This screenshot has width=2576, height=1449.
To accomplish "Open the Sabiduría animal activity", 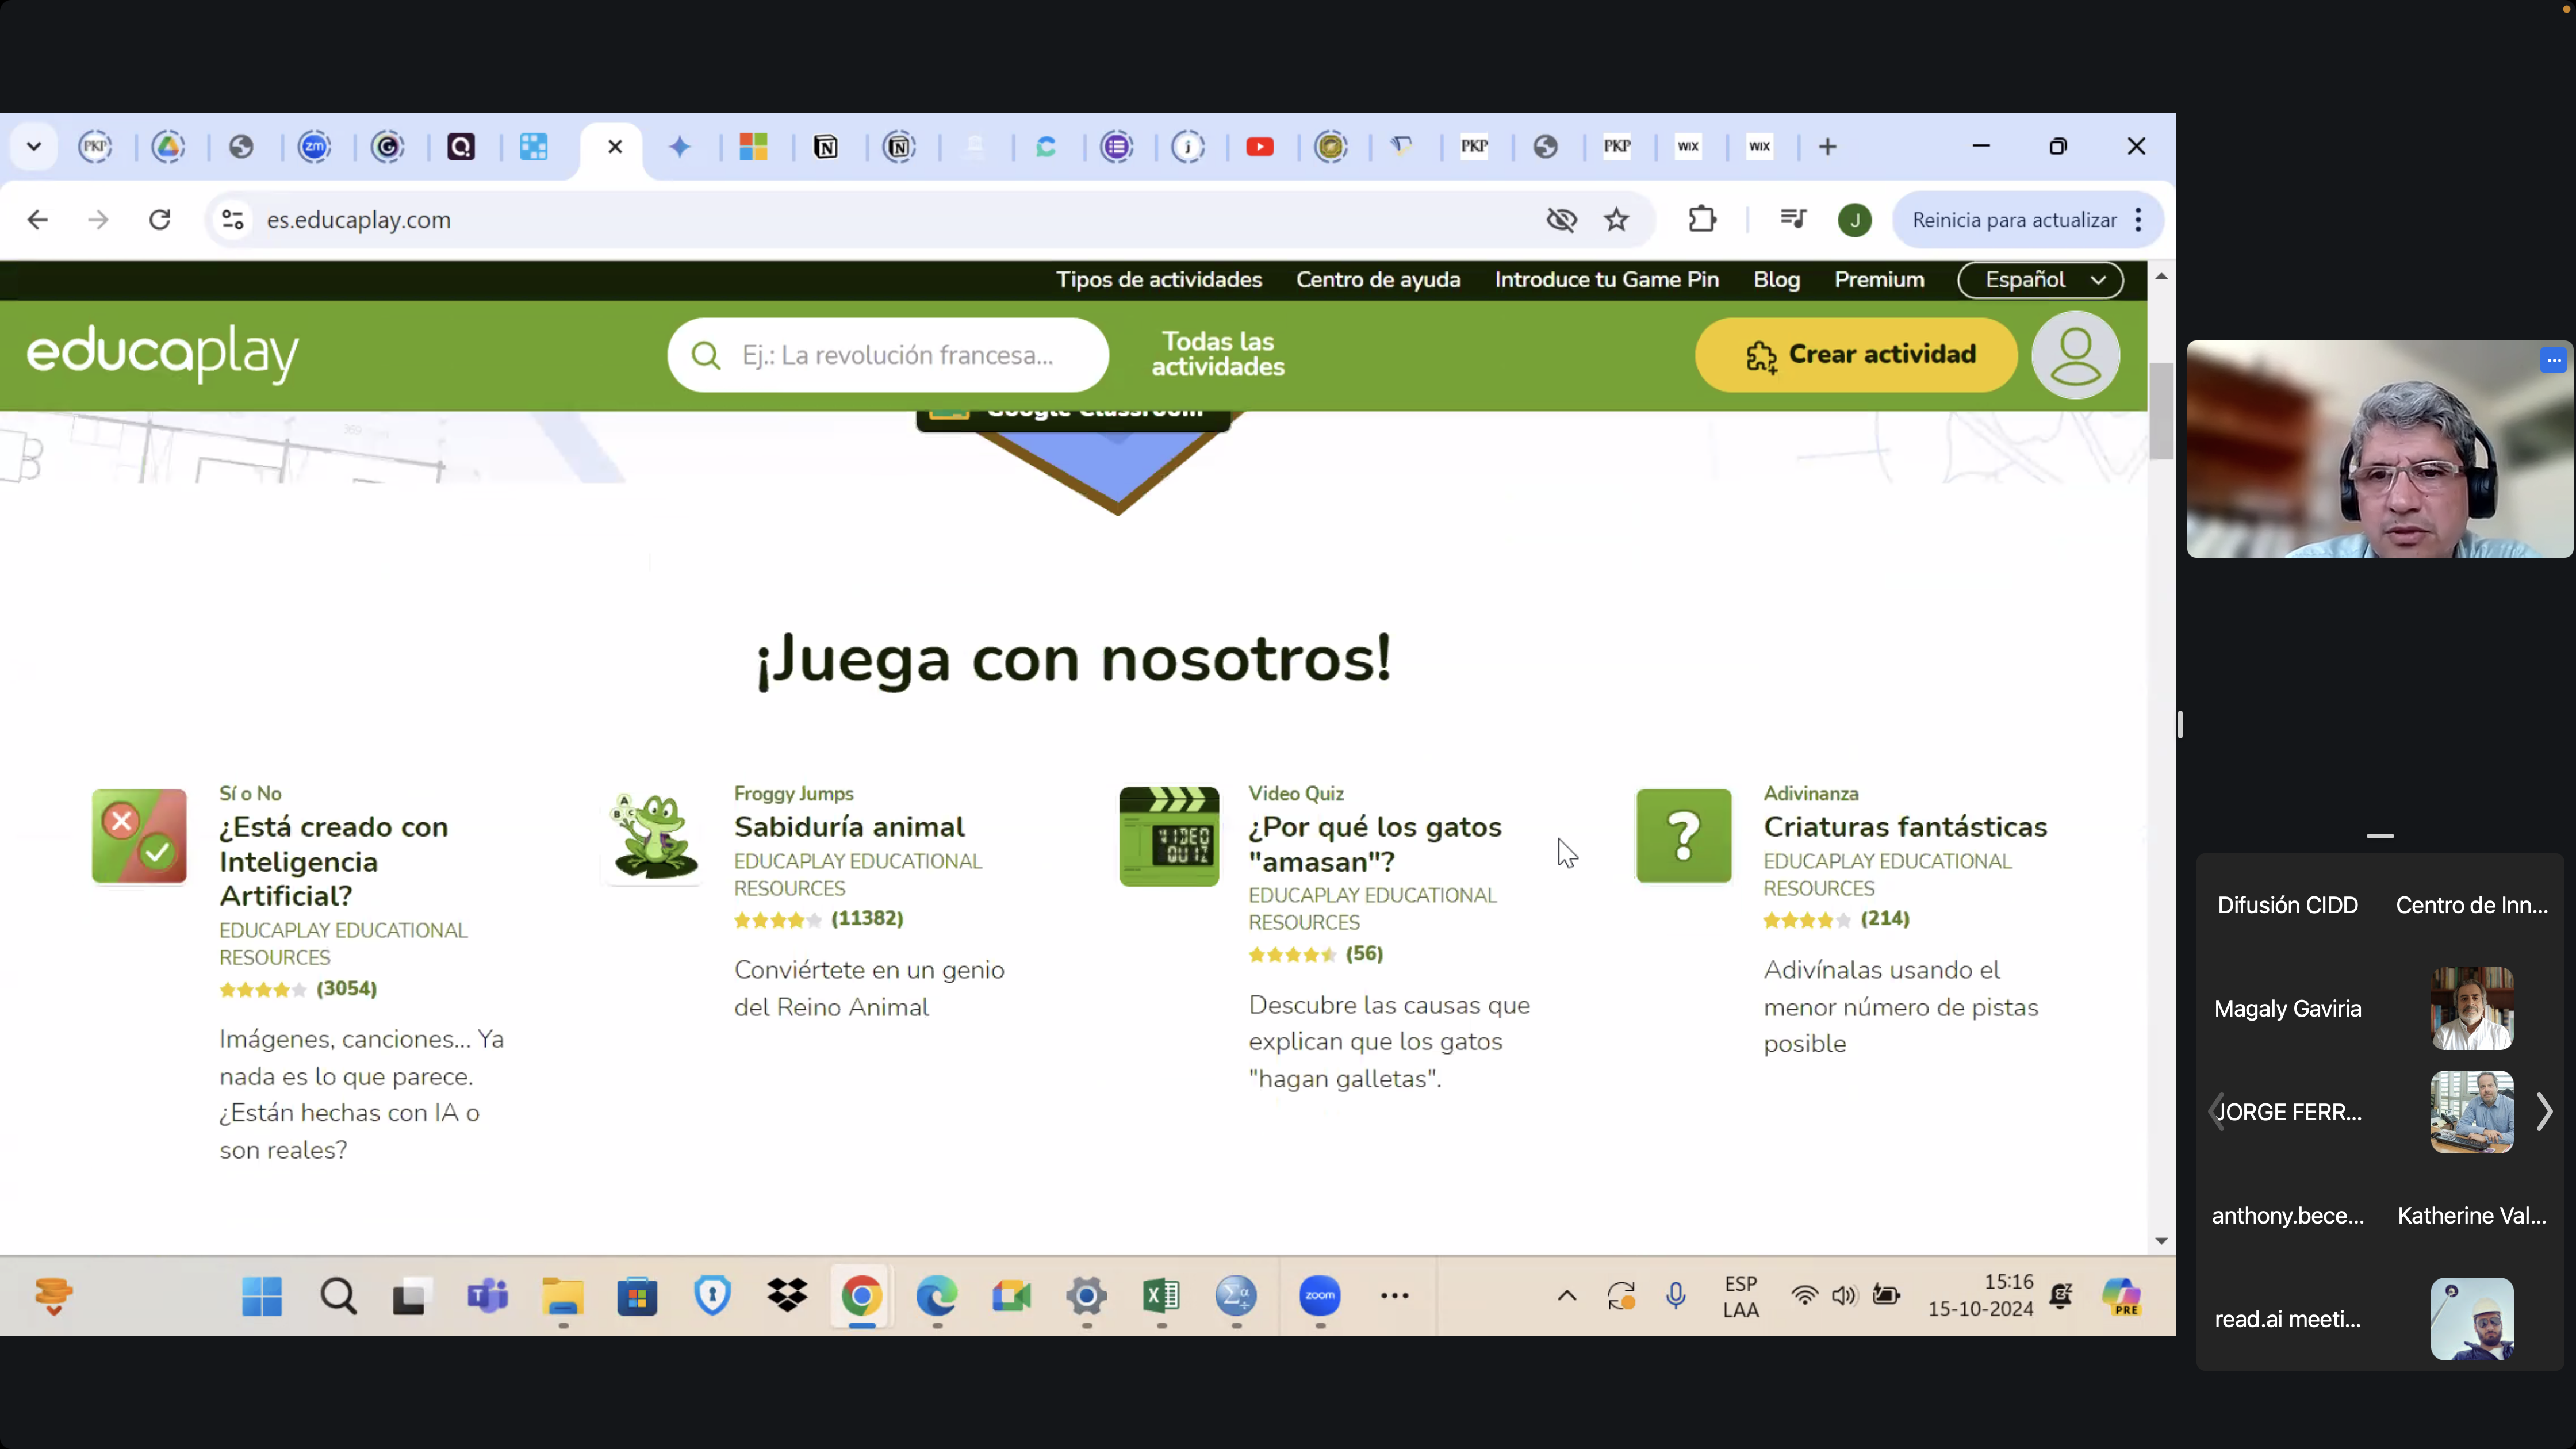I will [x=849, y=827].
